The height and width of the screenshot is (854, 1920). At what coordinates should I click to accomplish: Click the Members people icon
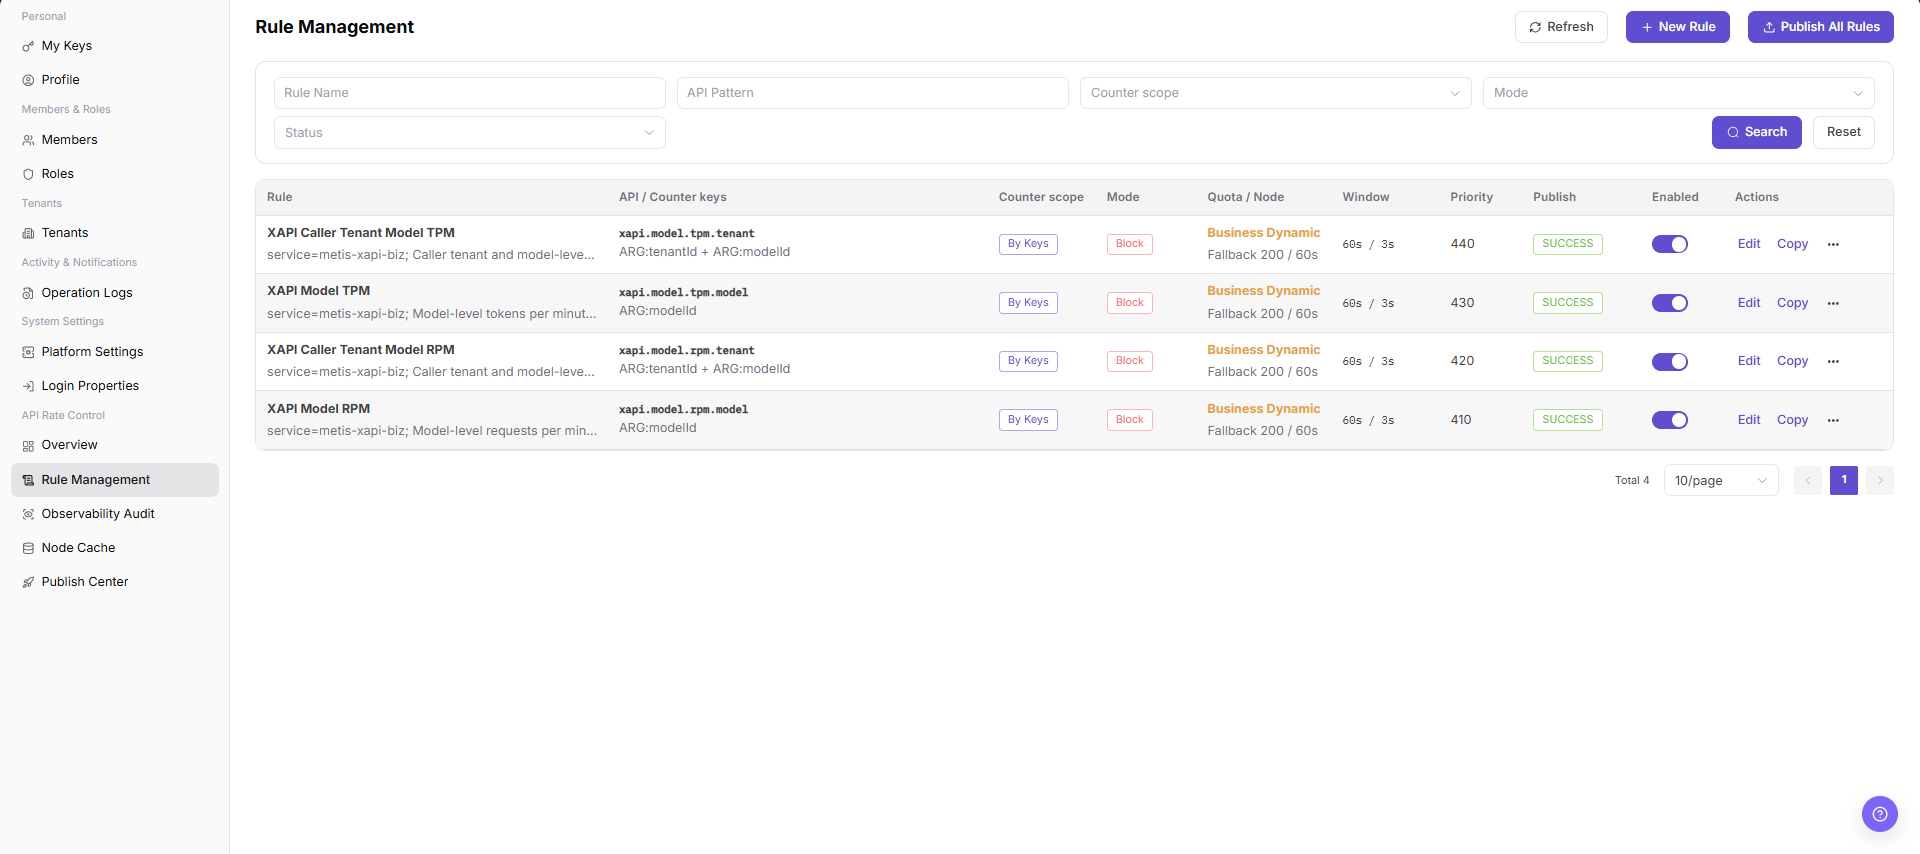click(28, 140)
